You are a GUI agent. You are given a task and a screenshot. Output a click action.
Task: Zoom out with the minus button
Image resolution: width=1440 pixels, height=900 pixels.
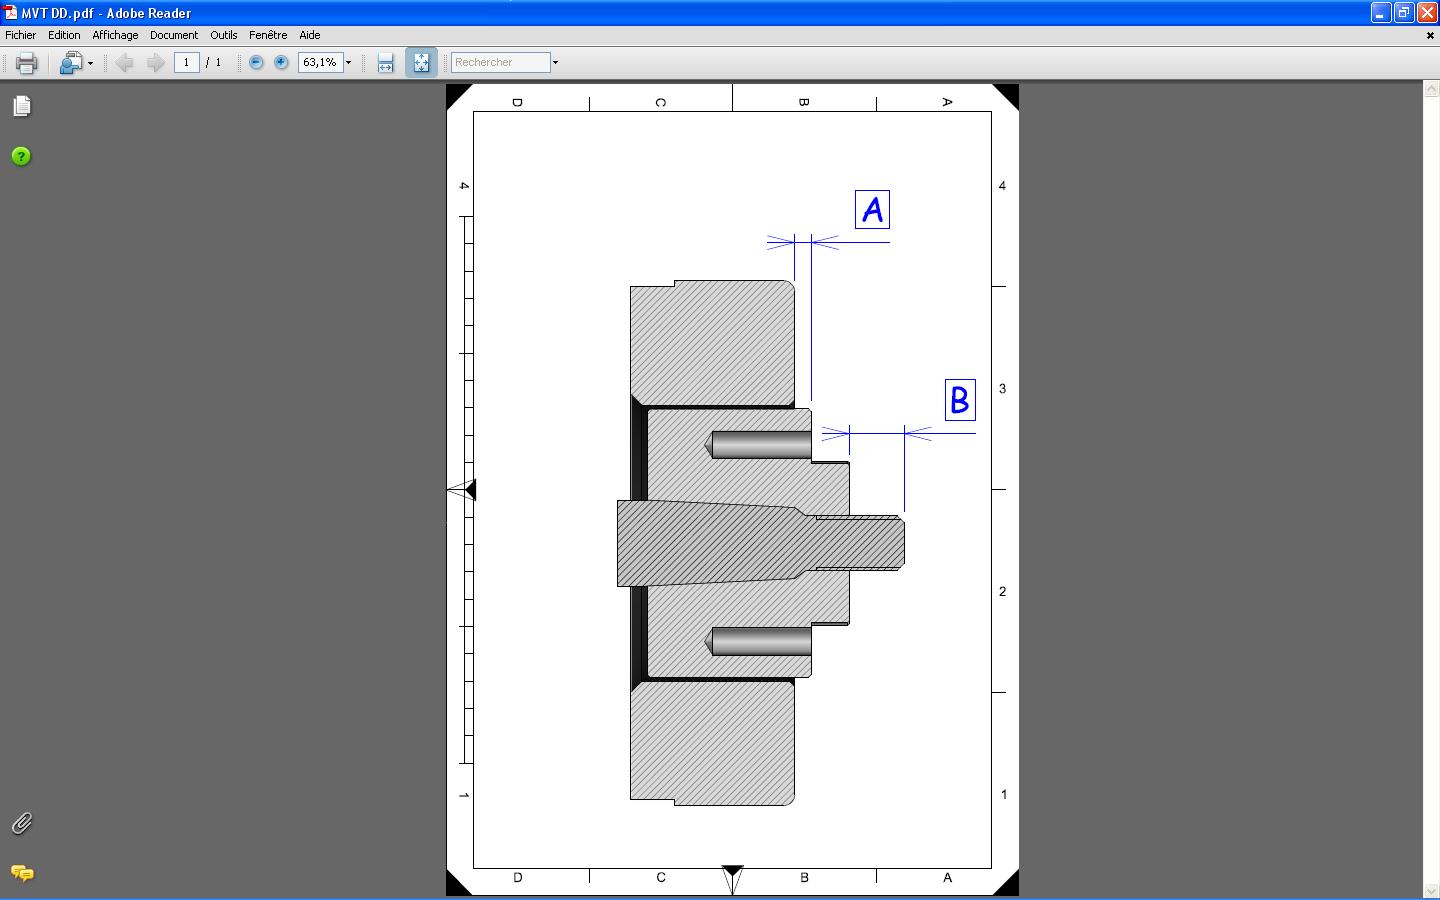coord(256,62)
